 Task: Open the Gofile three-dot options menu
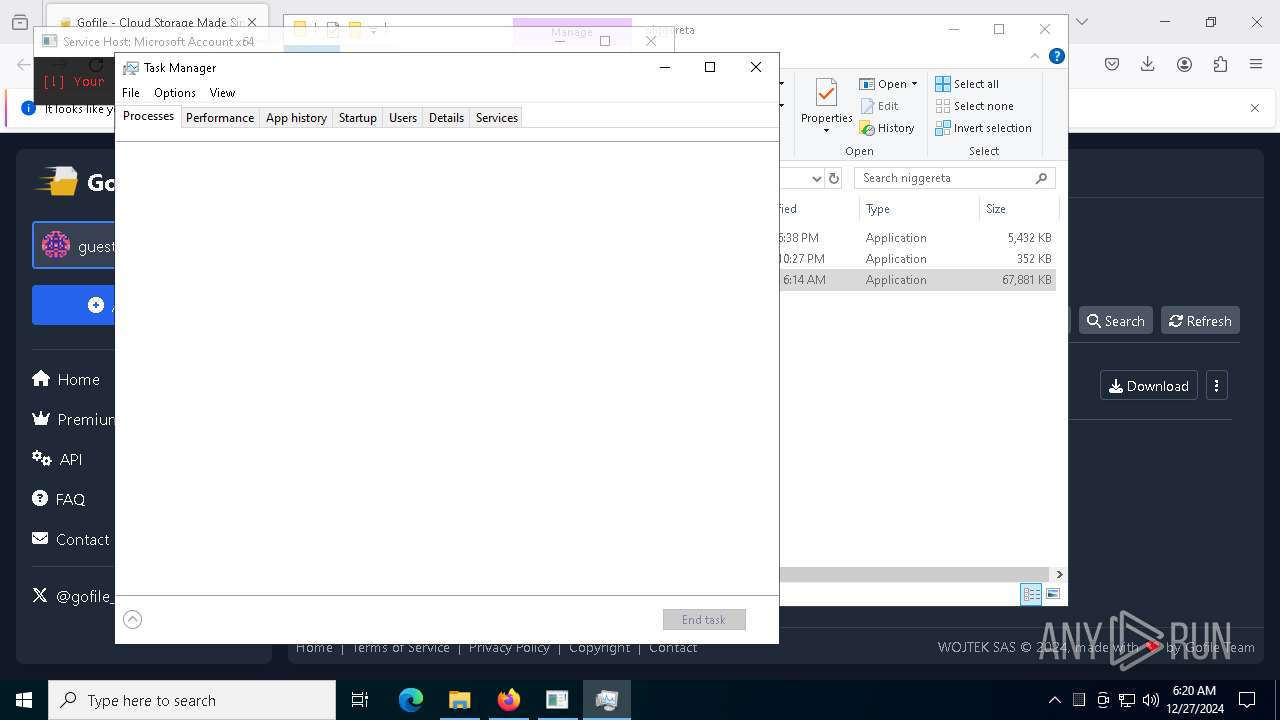[1217, 386]
